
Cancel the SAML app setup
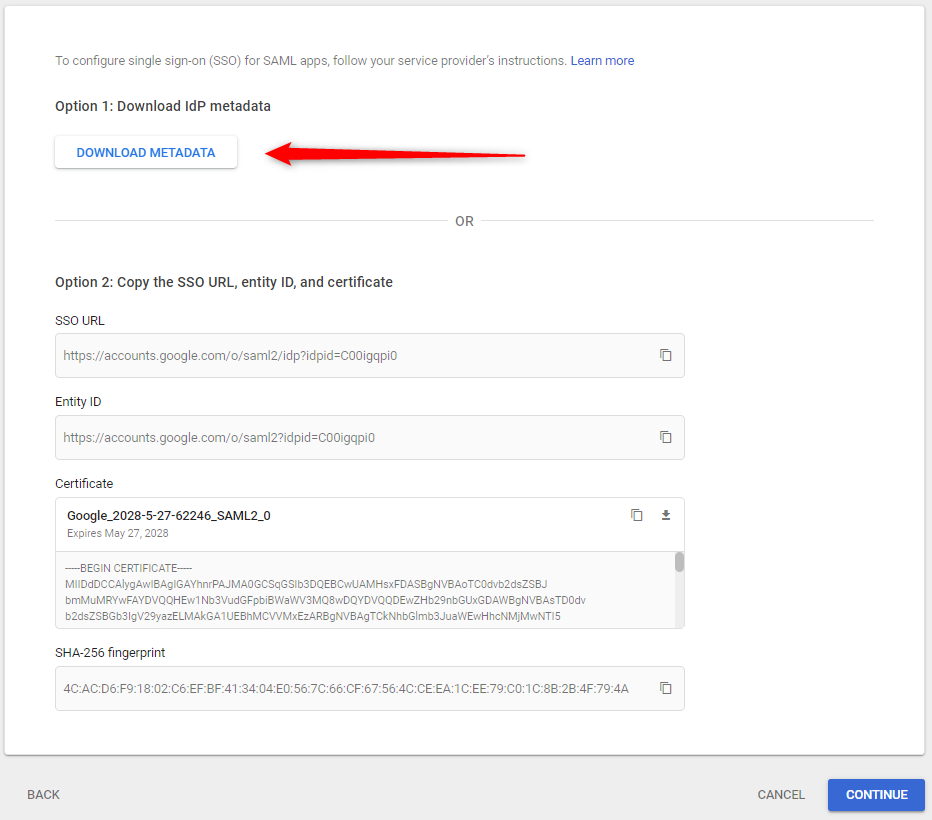pos(780,794)
